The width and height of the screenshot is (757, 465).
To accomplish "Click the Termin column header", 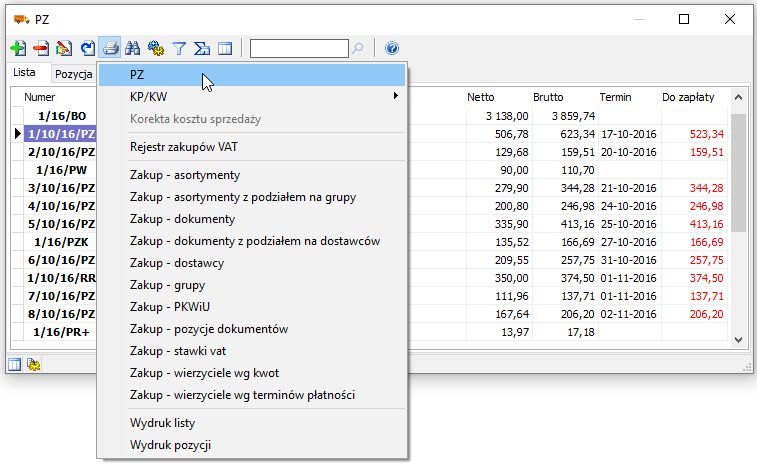I will [615, 97].
